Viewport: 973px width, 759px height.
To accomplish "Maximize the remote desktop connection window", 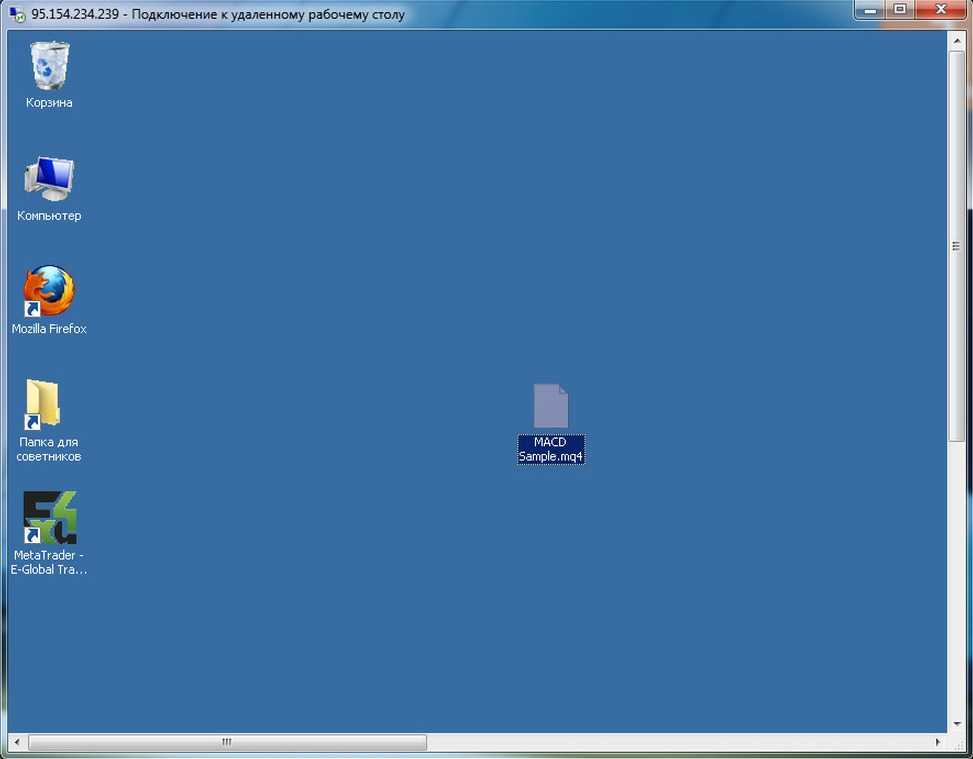I will tap(900, 10).
